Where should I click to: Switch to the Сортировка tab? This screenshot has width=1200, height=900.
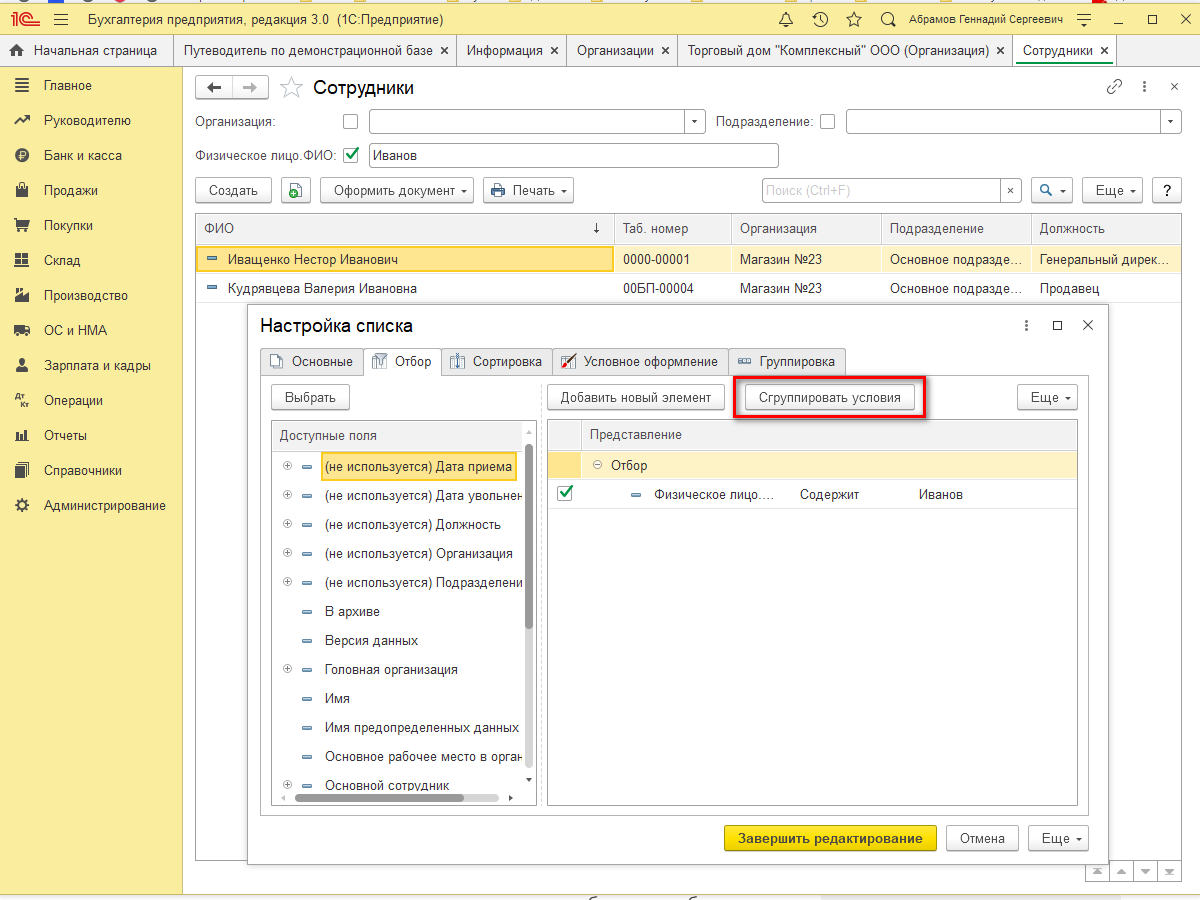click(x=496, y=361)
